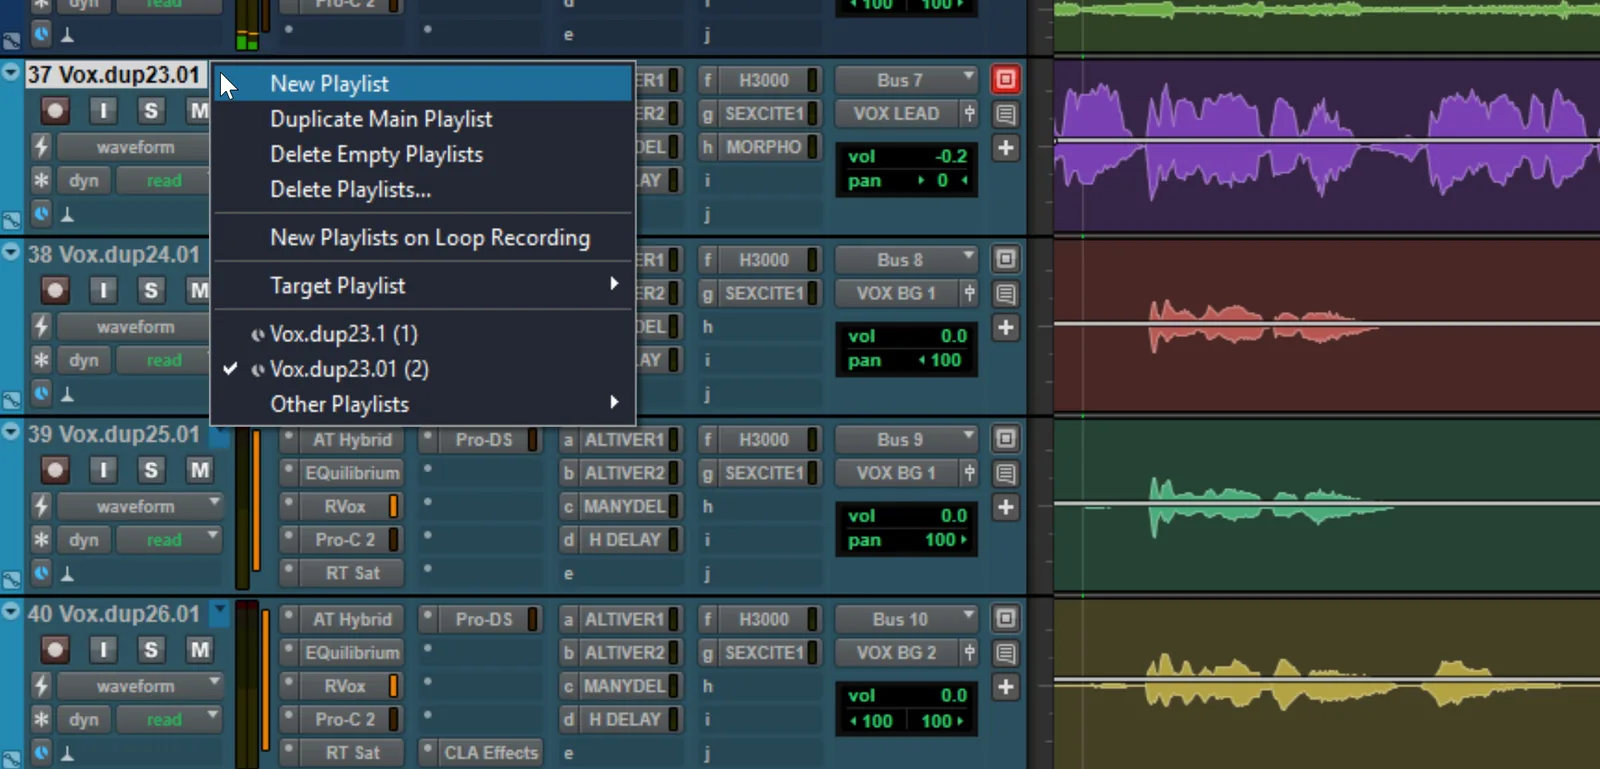Toggle track freeze snowflake on track 37

pyautogui.click(x=41, y=180)
